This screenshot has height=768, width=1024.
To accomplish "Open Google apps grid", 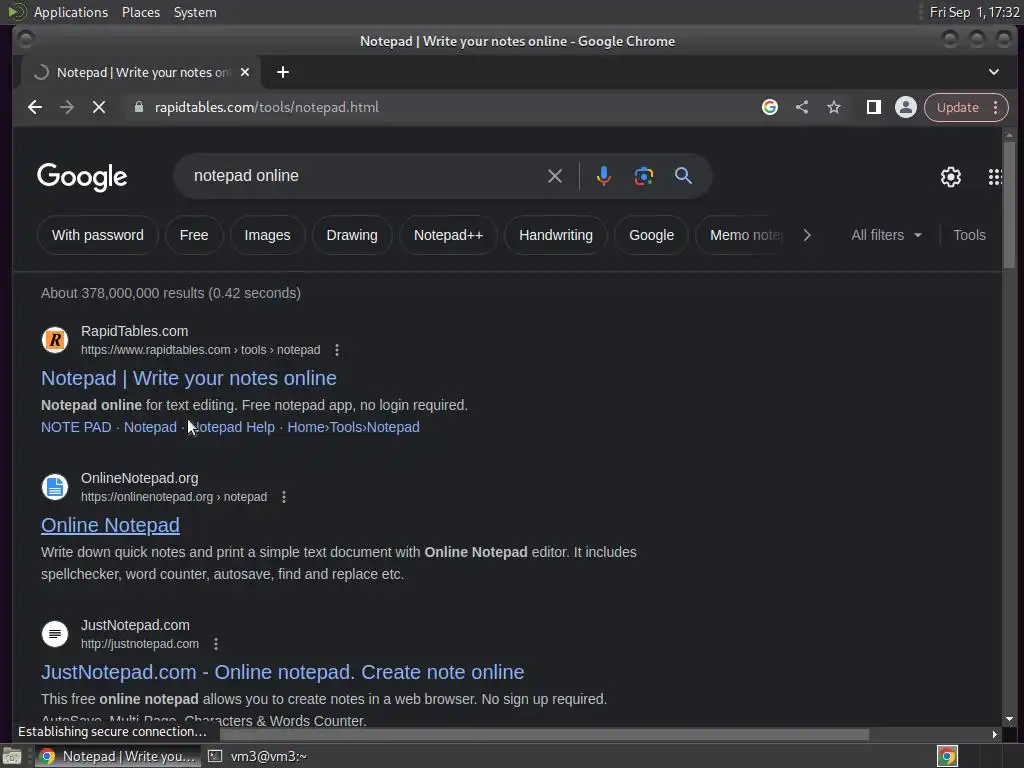I will tap(995, 176).
